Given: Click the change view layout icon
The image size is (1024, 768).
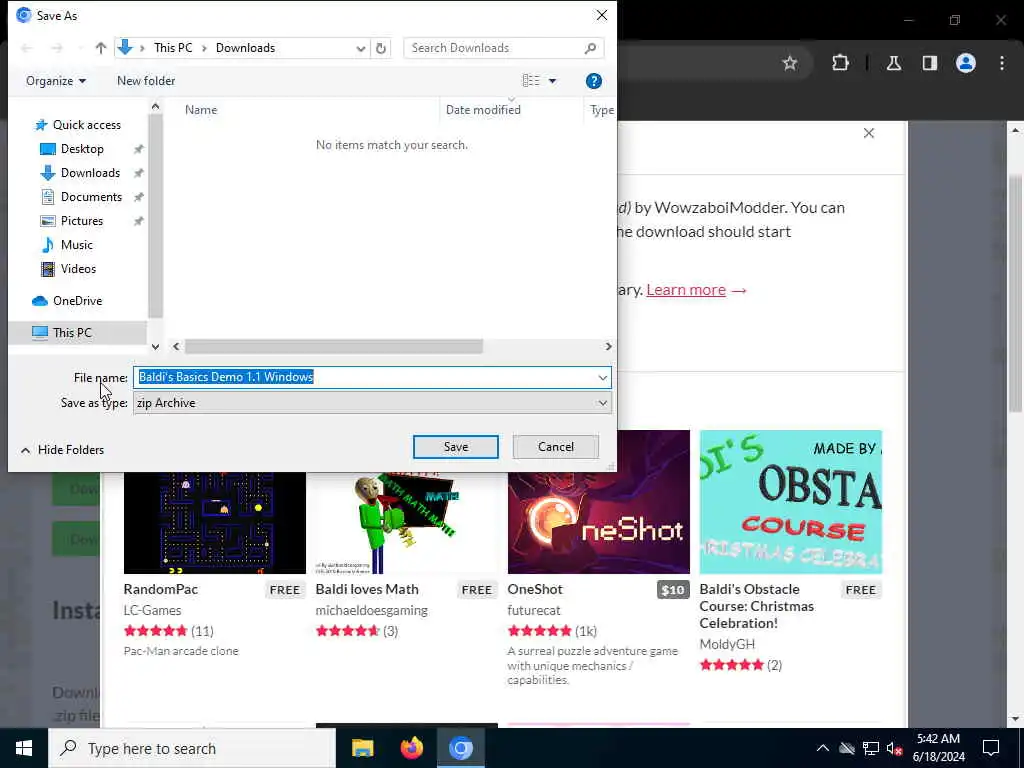Looking at the screenshot, I should (531, 80).
